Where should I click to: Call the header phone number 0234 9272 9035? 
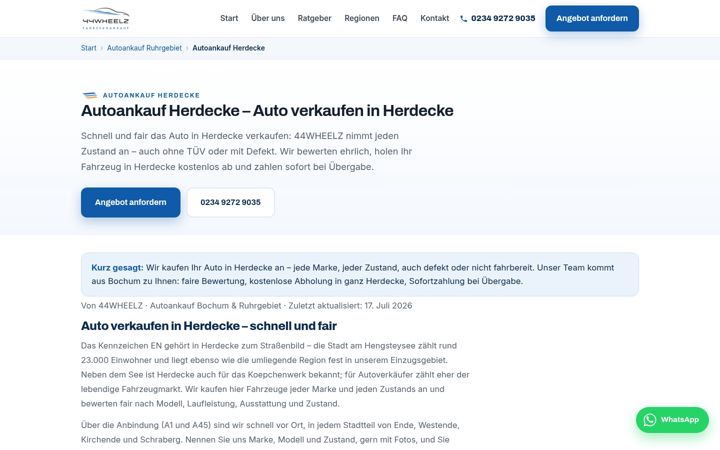point(503,18)
